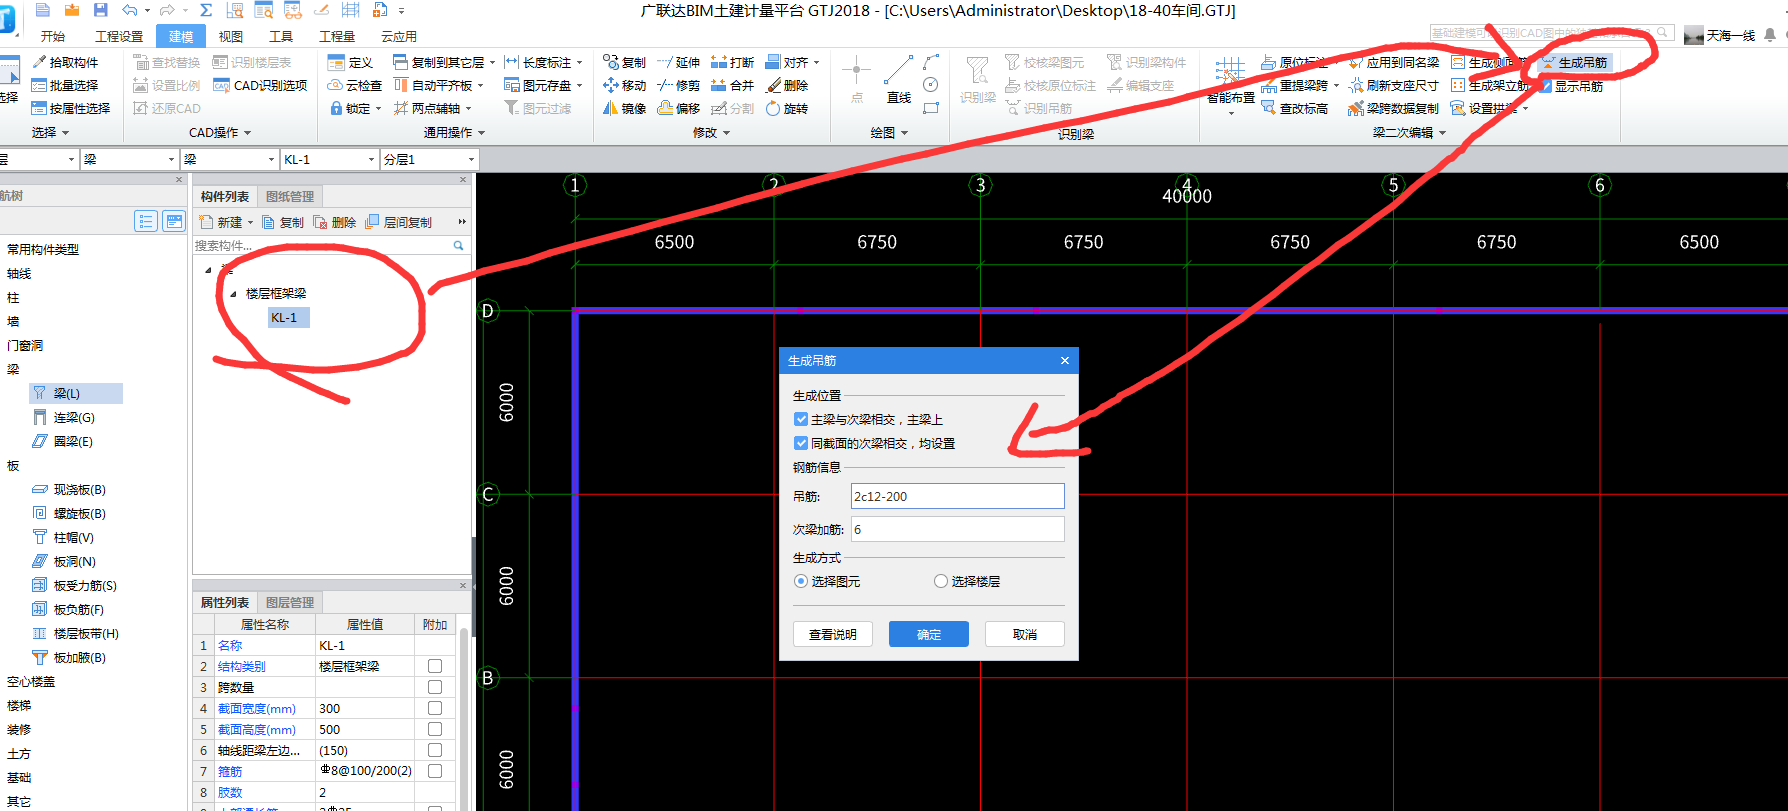Select the 选择楼层 radio option

(x=941, y=581)
